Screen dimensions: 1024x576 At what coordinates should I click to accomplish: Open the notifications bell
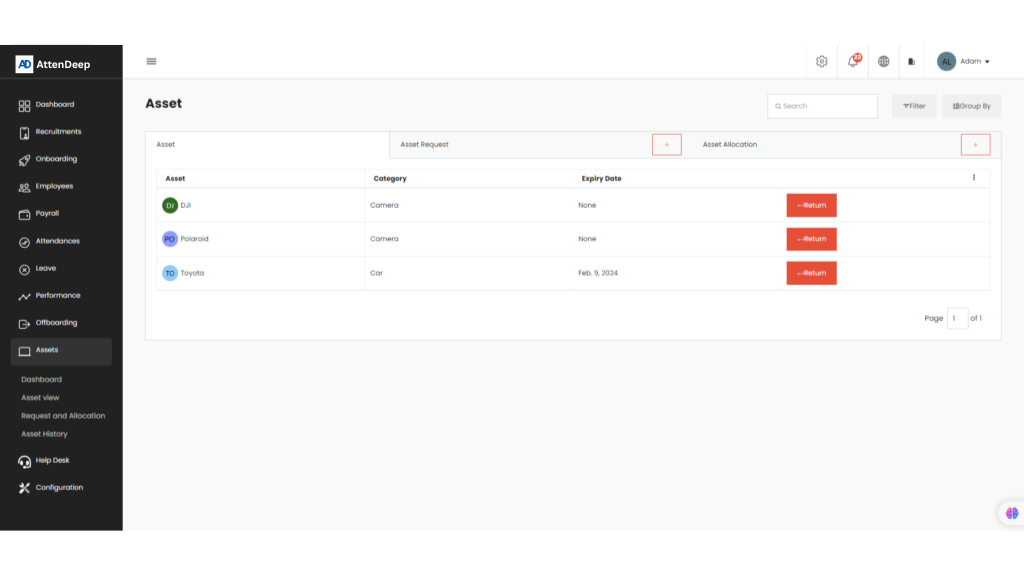click(853, 61)
